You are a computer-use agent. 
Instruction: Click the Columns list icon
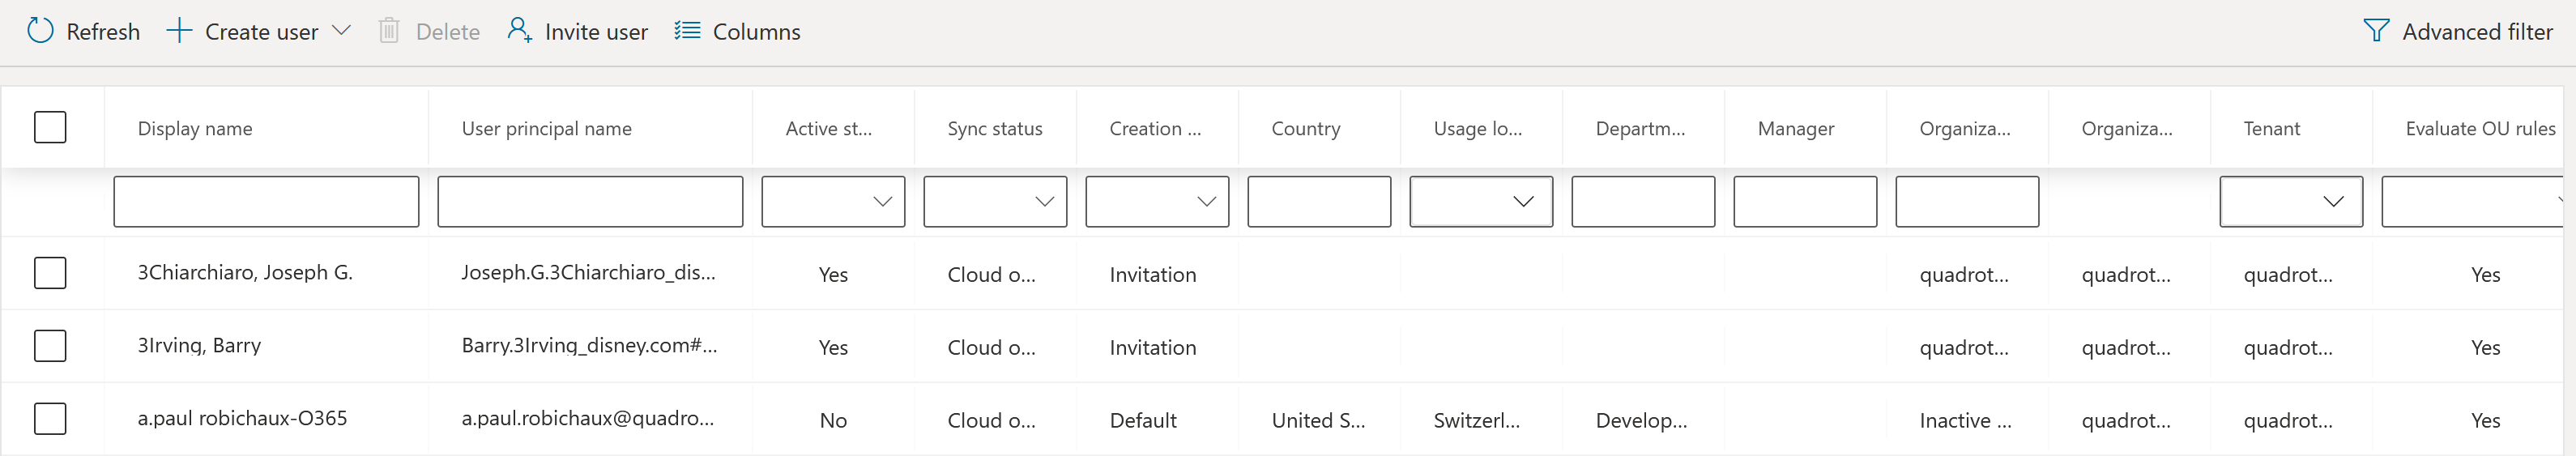click(687, 31)
